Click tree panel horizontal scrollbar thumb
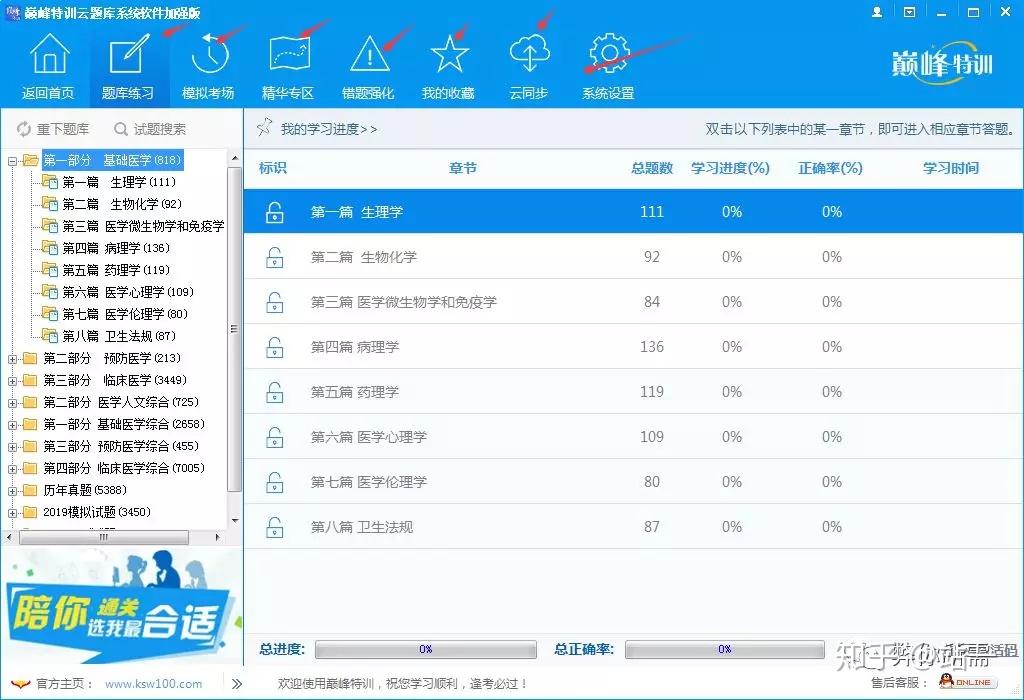Screen dimensions: 1024x700 104,537
